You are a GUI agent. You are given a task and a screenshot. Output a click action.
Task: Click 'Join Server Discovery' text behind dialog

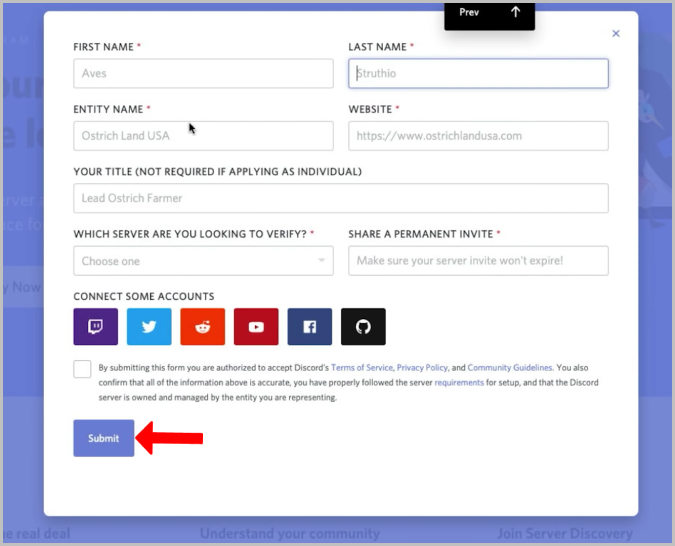point(565,534)
